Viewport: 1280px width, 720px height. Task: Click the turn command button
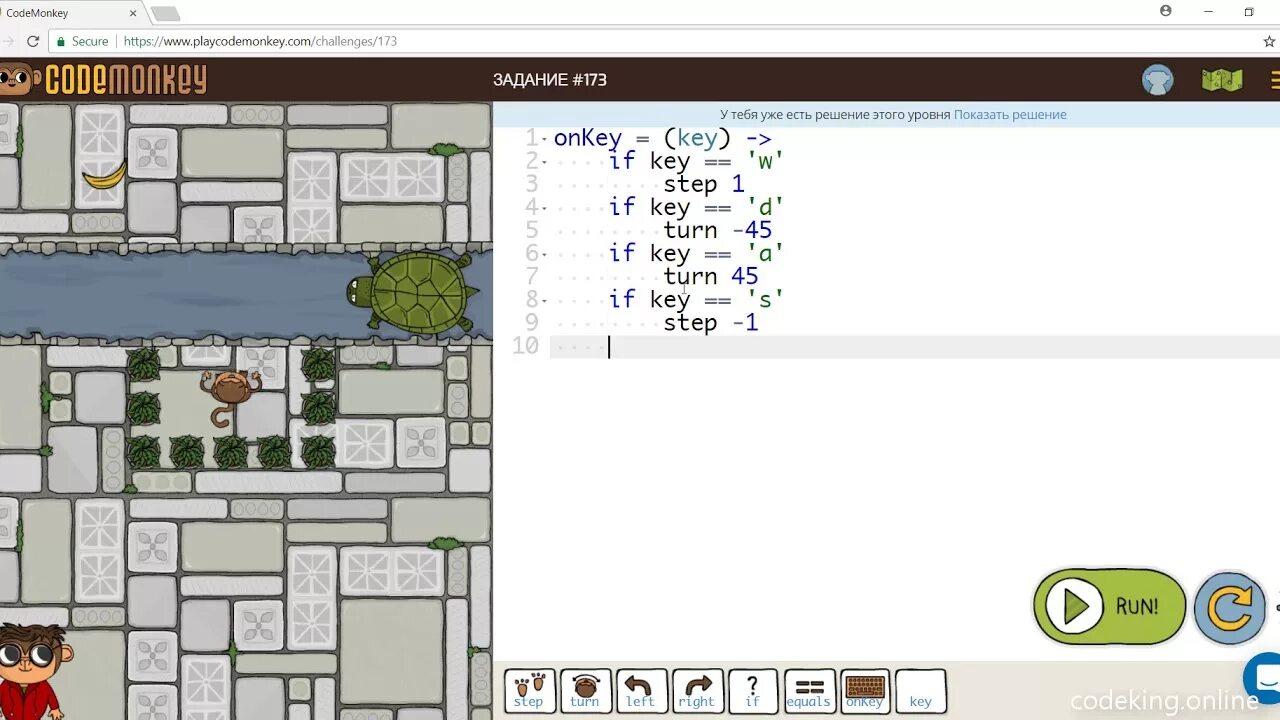(x=585, y=691)
